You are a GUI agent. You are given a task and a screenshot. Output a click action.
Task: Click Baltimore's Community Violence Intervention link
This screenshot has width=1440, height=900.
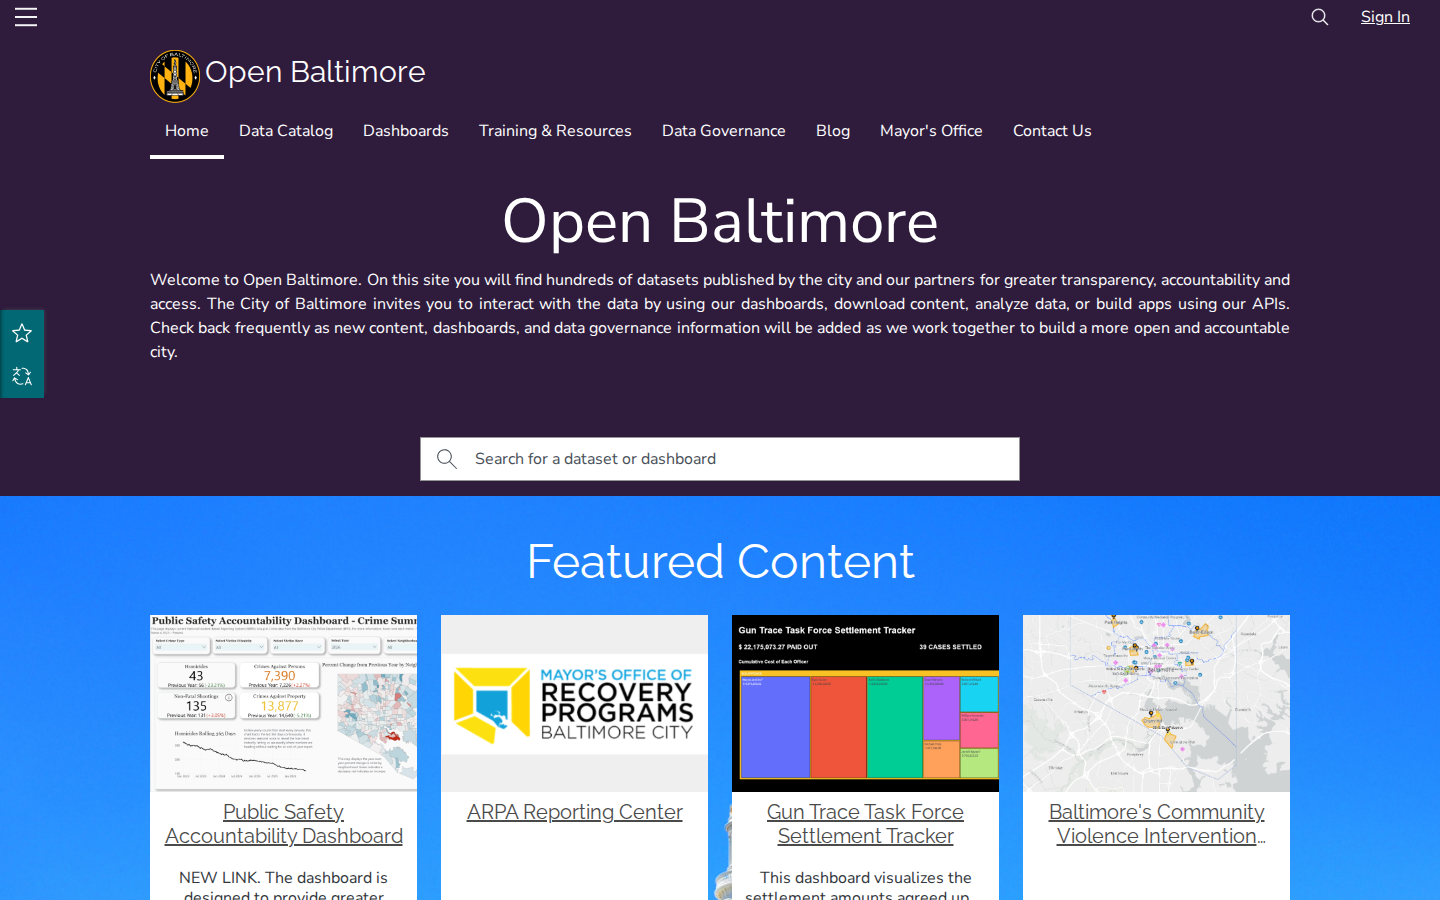pos(1157,824)
